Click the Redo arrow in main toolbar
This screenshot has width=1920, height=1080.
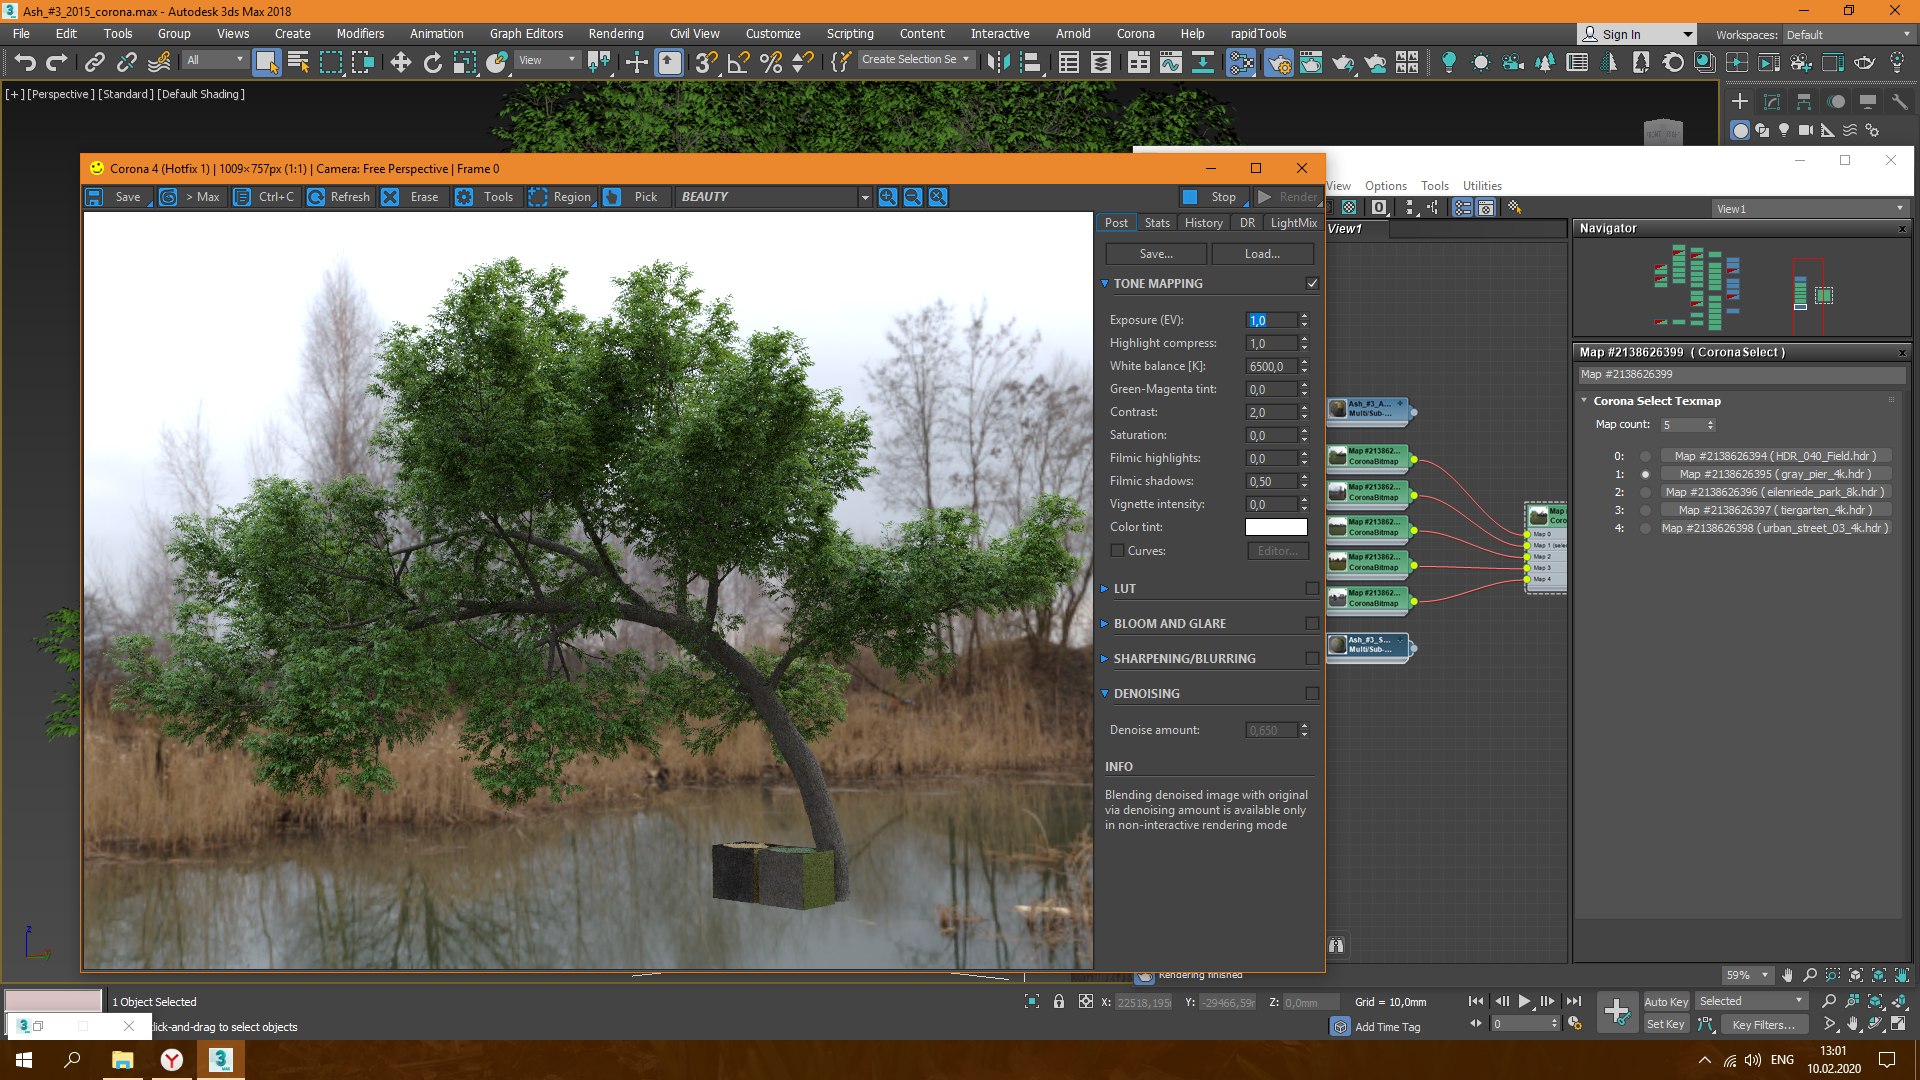click(57, 63)
